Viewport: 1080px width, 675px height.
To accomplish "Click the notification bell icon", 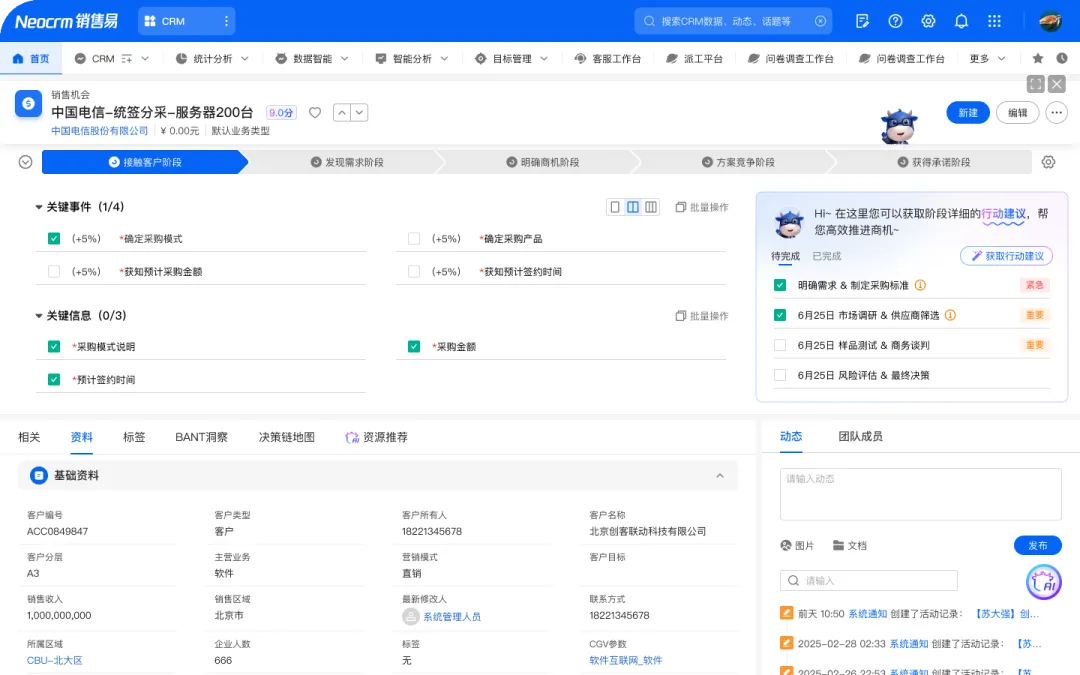I will click(x=961, y=21).
